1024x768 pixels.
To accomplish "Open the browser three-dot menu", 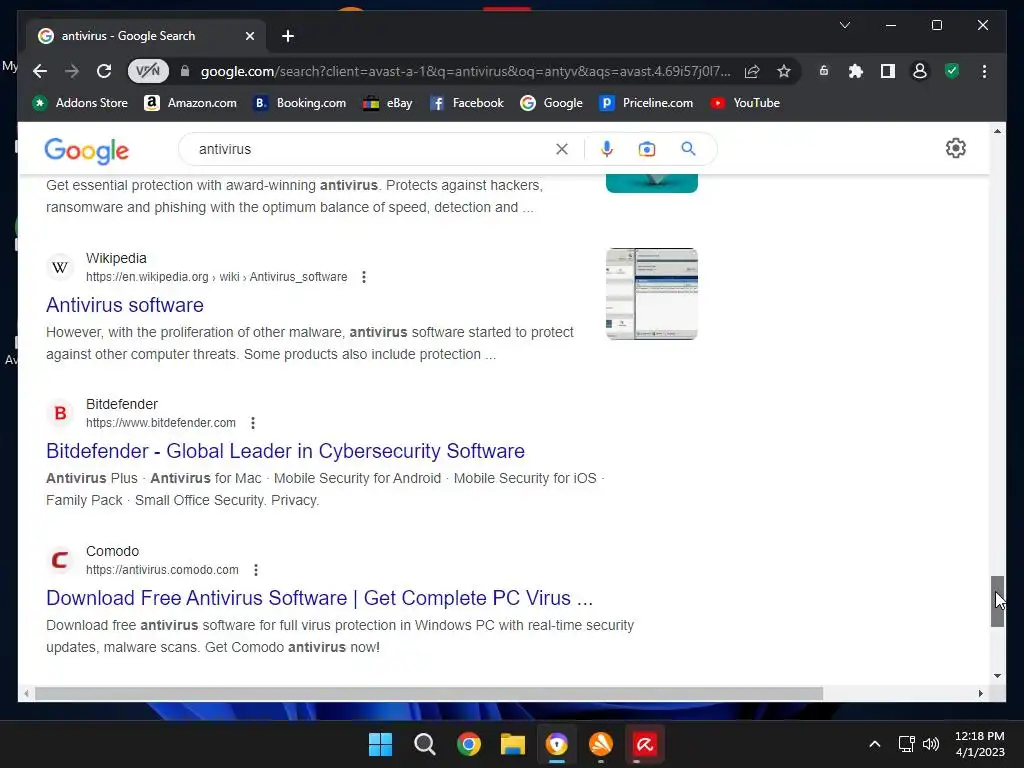I will pyautogui.click(x=984, y=71).
